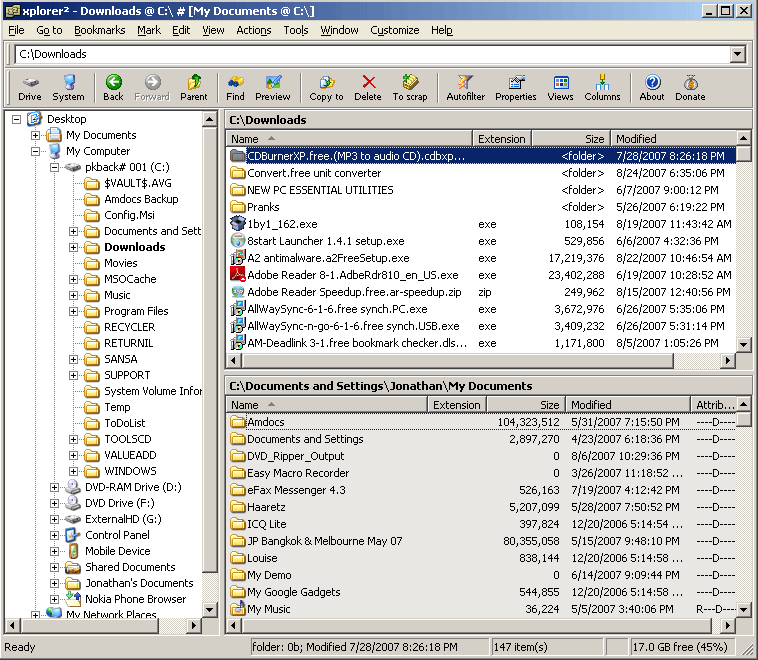
Task: Expand the My Documents tree node
Action: pyautogui.click(x=35, y=135)
